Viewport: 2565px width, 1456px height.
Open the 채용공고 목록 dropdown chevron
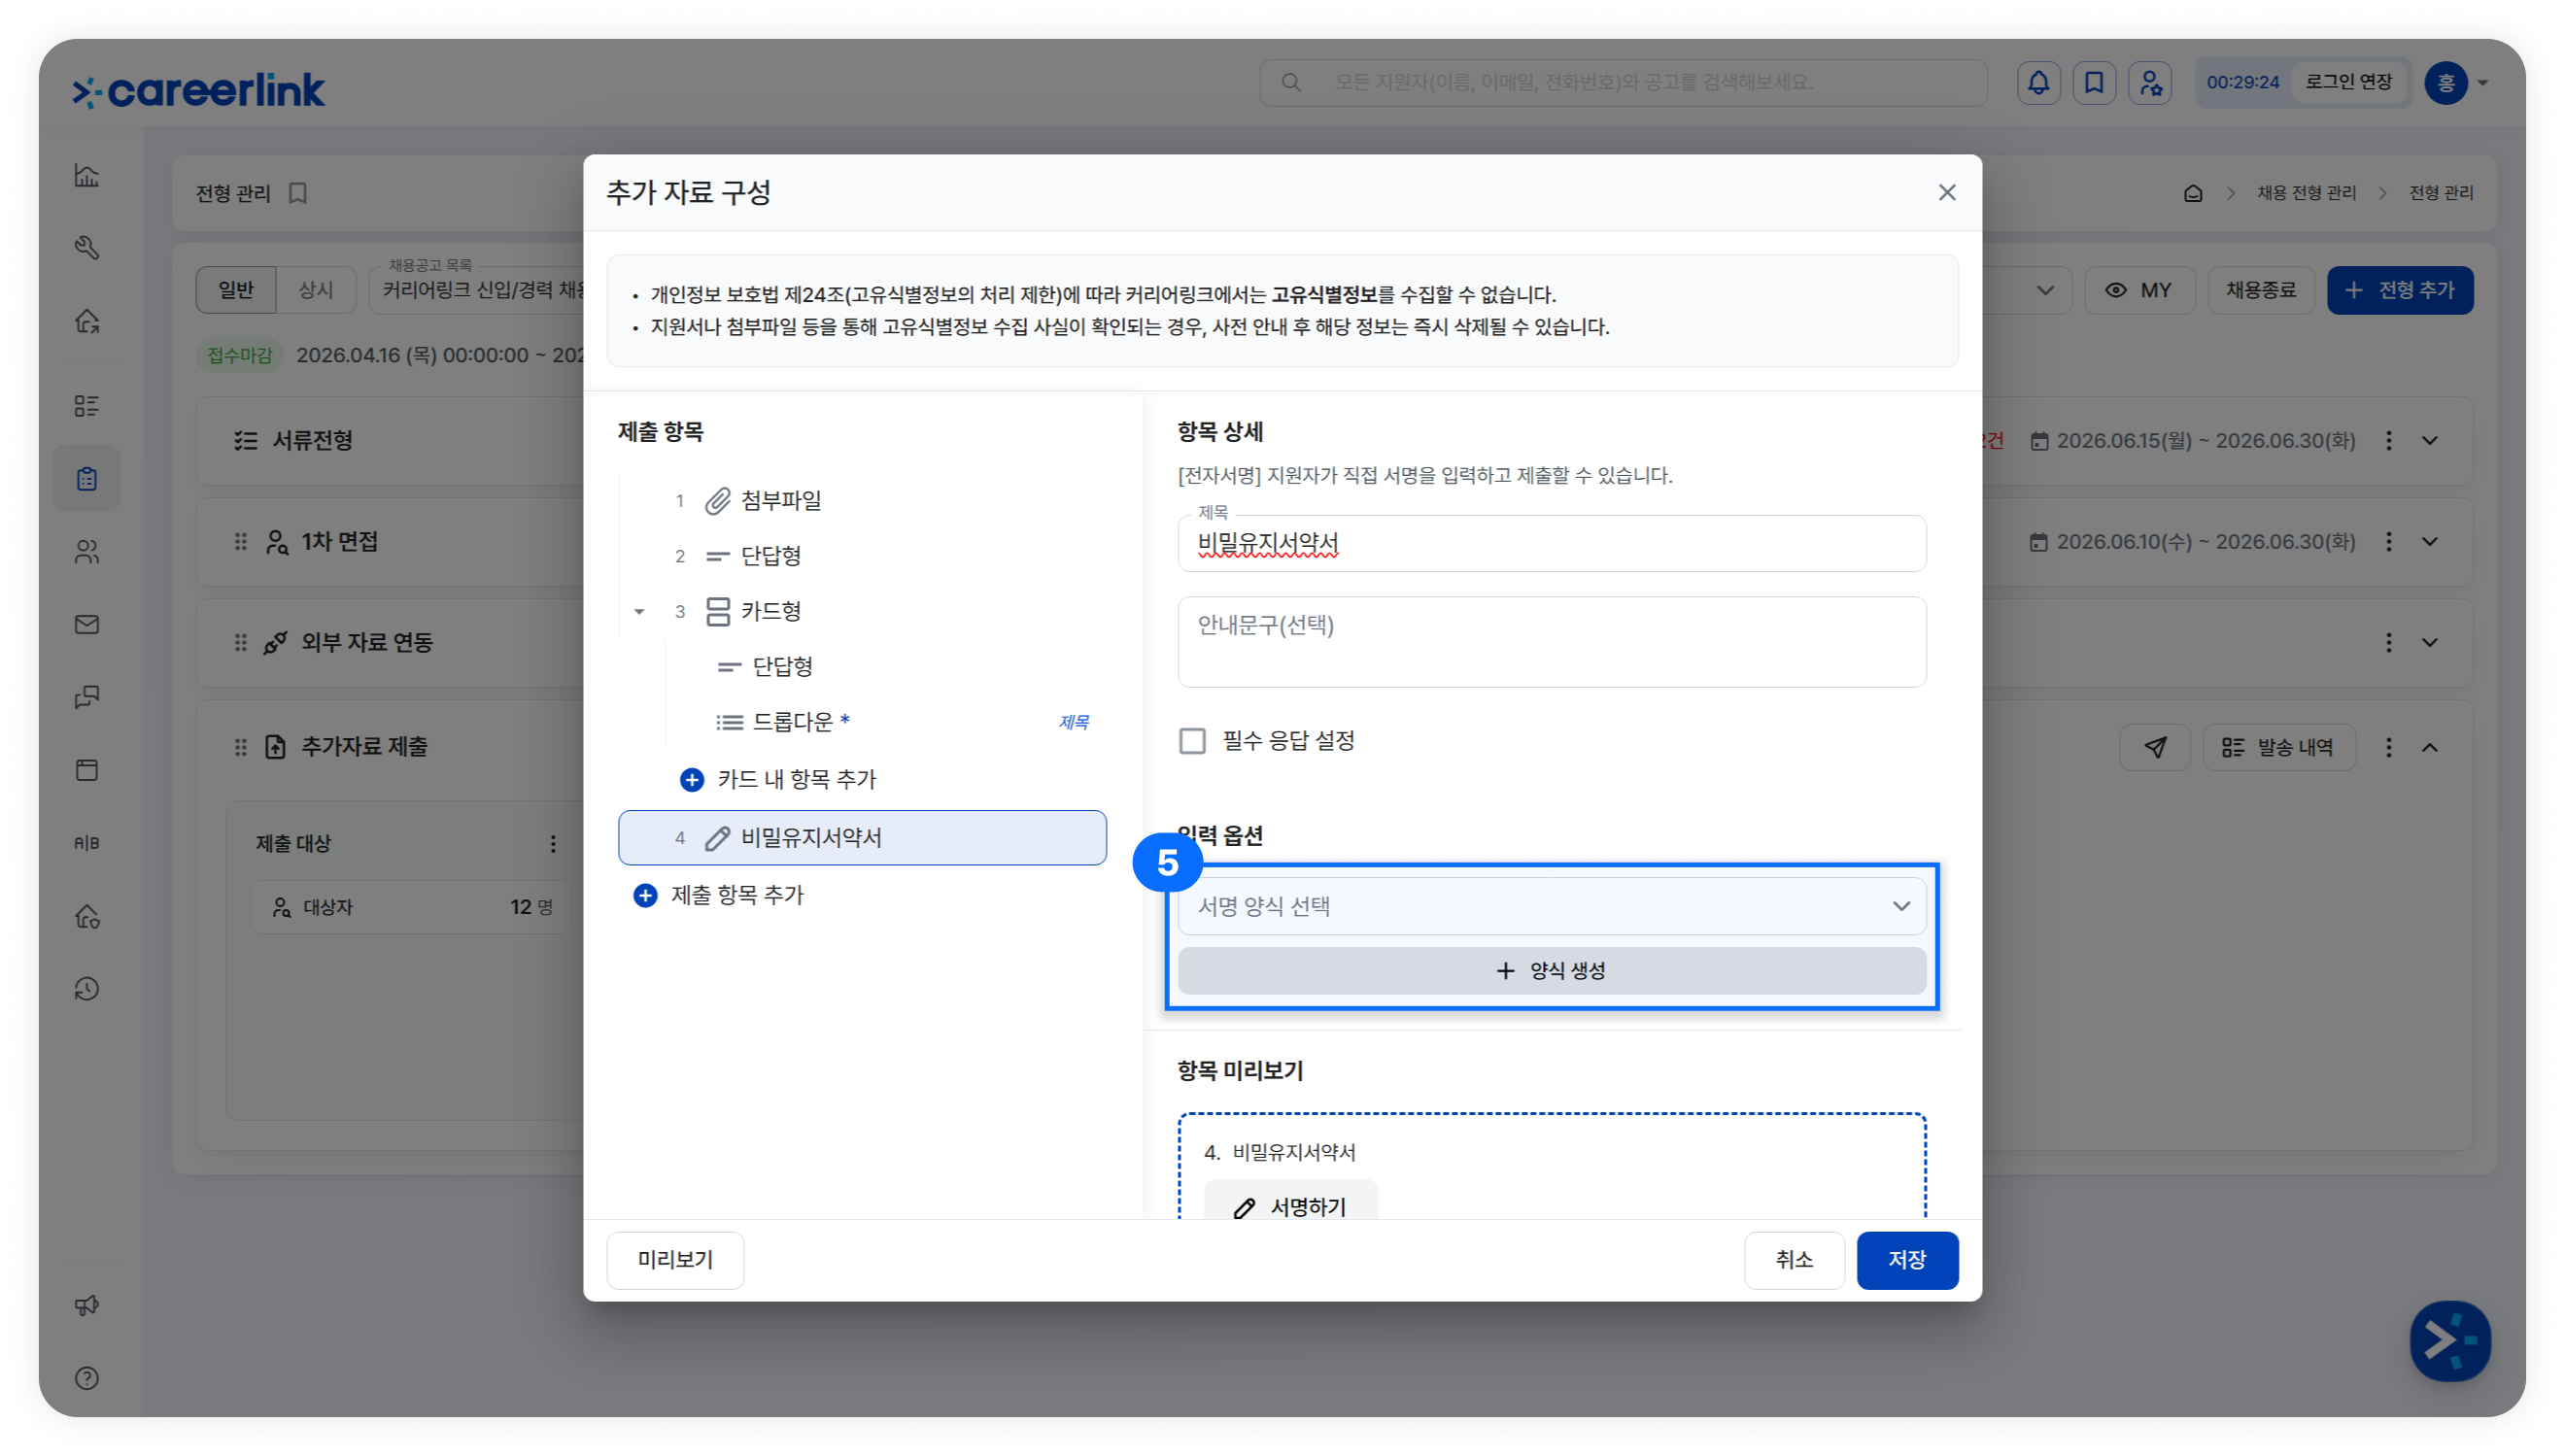coord(2045,290)
